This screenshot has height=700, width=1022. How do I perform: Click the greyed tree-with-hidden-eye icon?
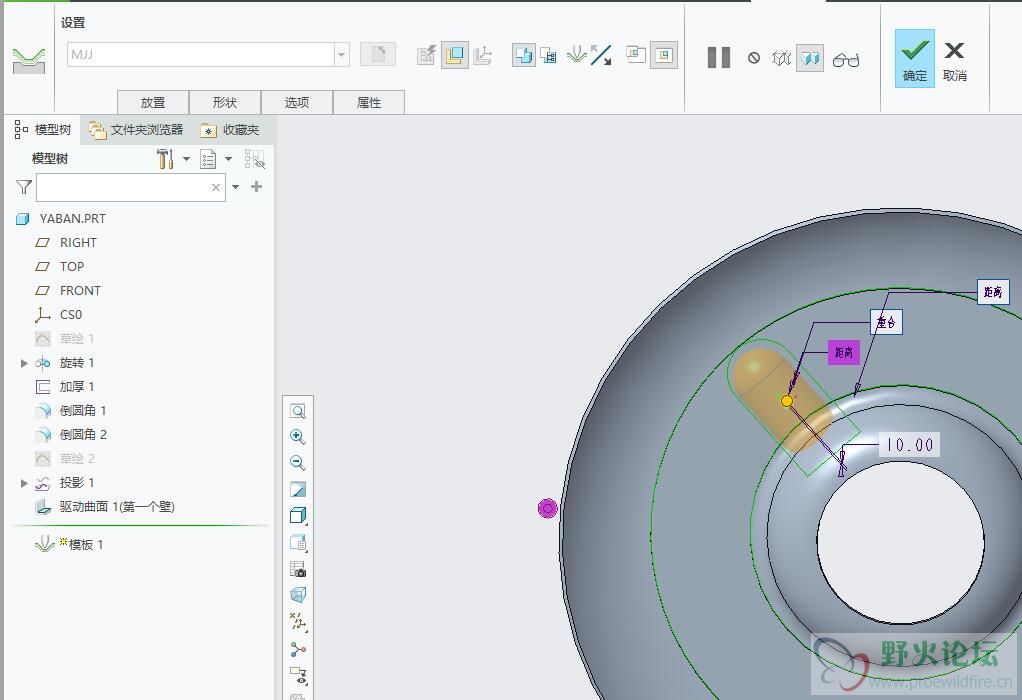point(254,158)
